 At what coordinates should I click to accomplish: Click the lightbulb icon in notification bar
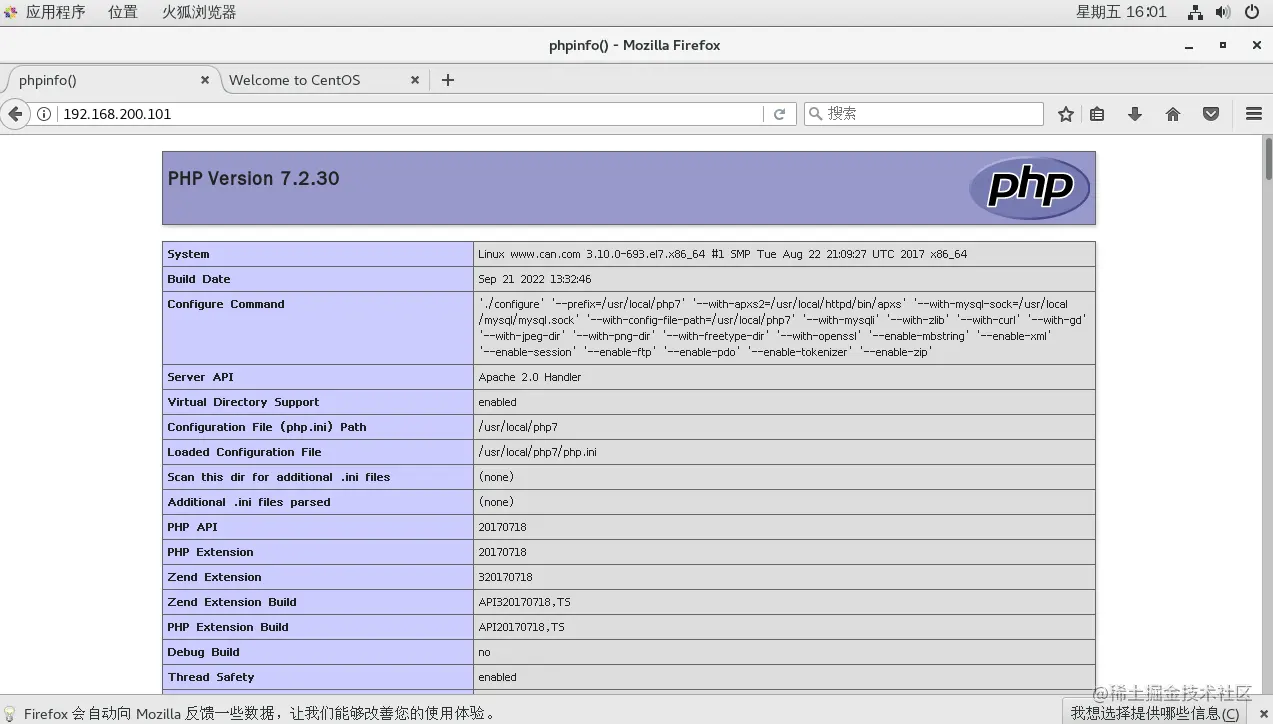[x=11, y=713]
